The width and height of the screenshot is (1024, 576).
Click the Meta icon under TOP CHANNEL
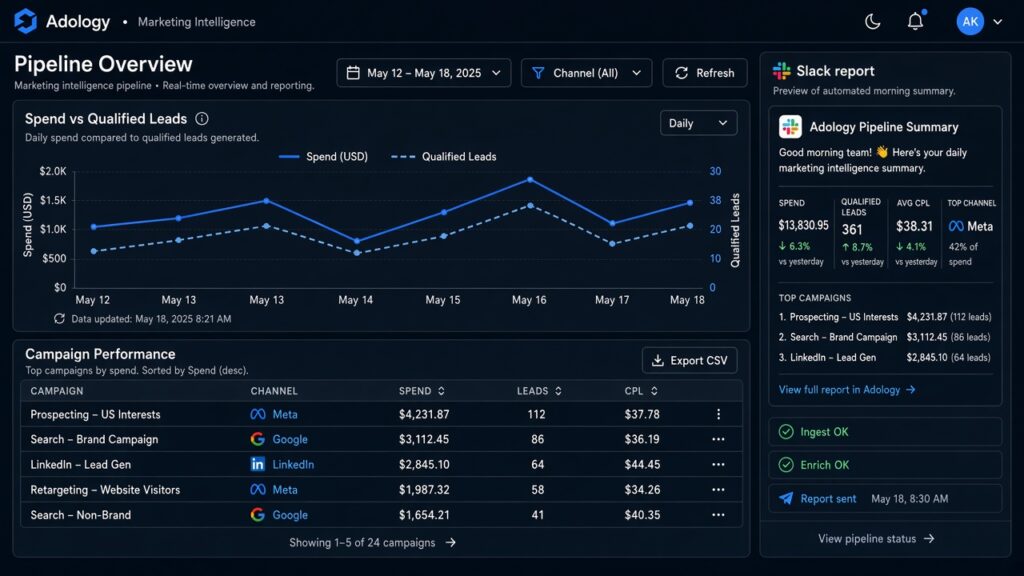[956, 226]
